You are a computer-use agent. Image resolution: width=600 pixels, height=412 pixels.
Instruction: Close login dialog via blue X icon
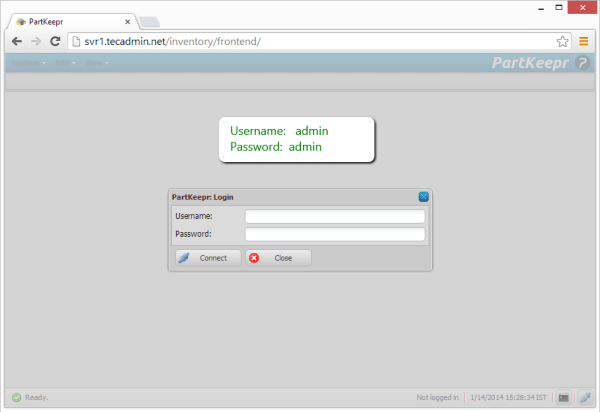pyautogui.click(x=423, y=197)
